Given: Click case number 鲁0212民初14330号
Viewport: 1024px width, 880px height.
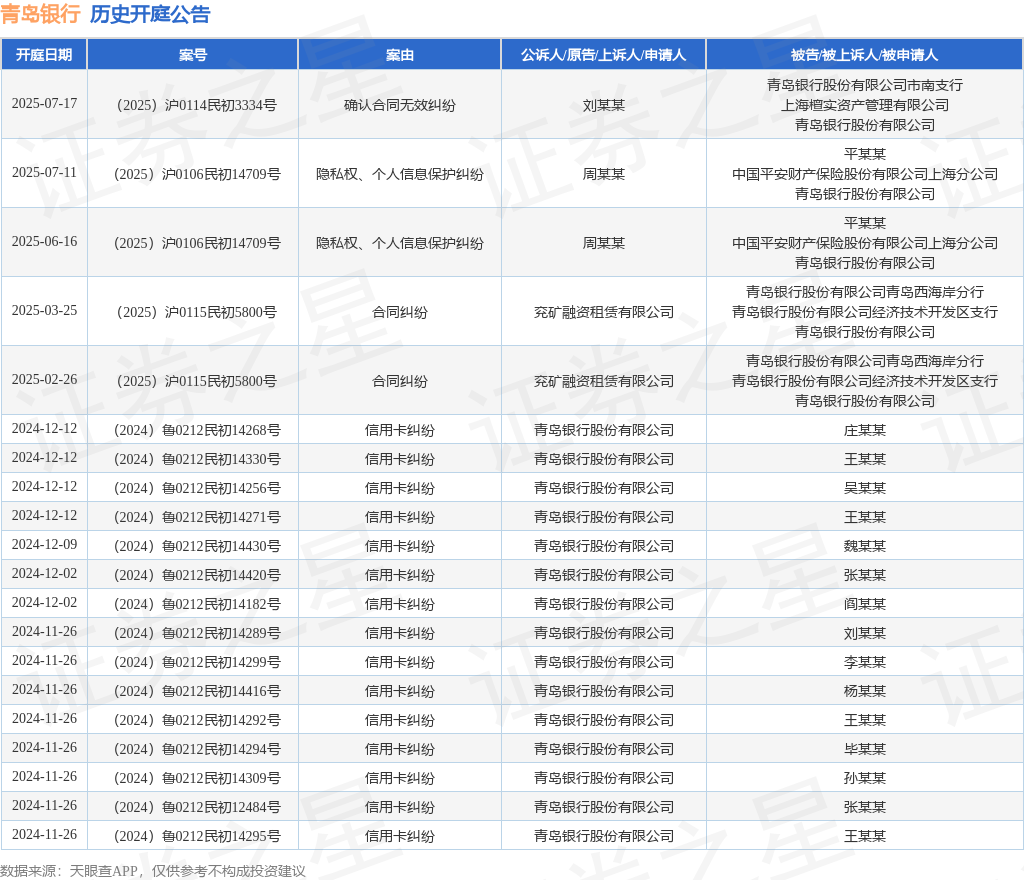Looking at the screenshot, I should click(x=221, y=460).
